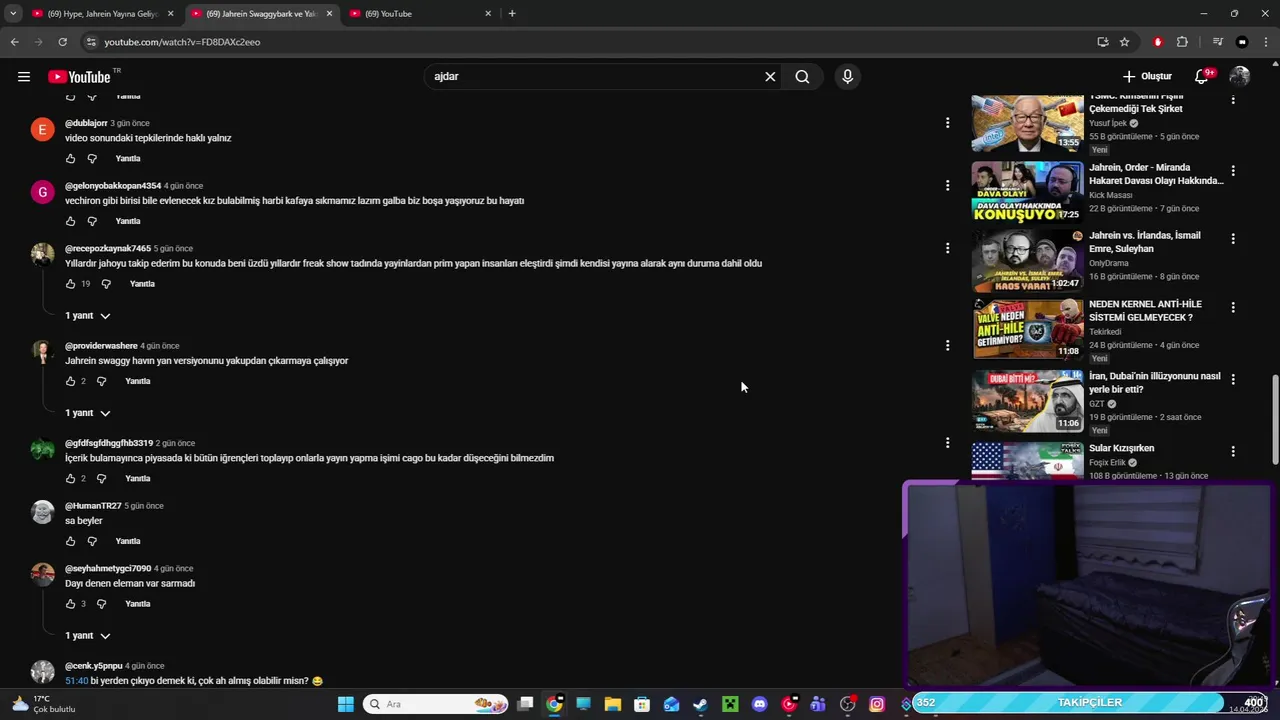Reload the page in Chrome
The image size is (1280, 720).
62,42
